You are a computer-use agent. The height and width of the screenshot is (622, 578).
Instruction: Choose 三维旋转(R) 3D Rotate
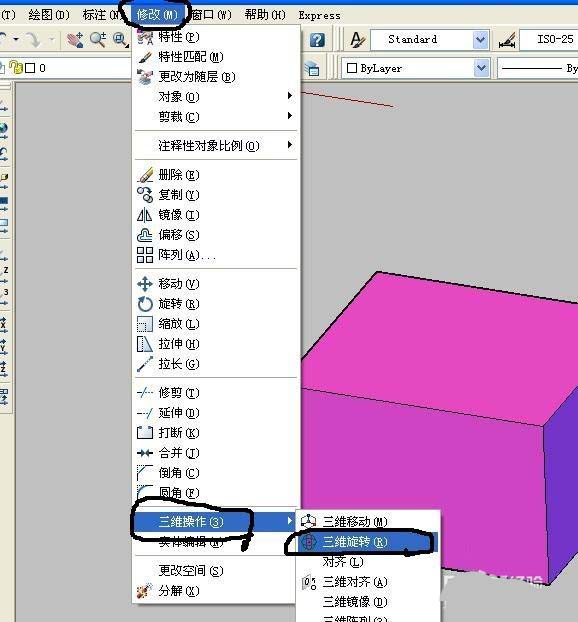pyautogui.click(x=368, y=542)
